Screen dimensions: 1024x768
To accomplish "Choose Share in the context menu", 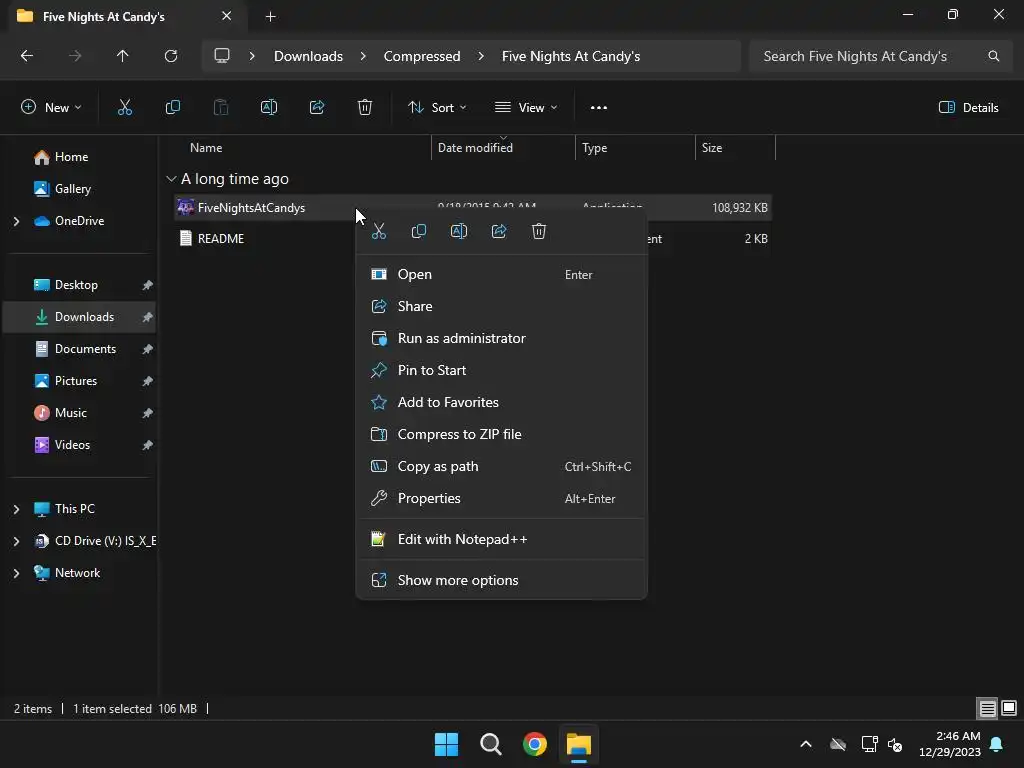I will (x=502, y=306).
